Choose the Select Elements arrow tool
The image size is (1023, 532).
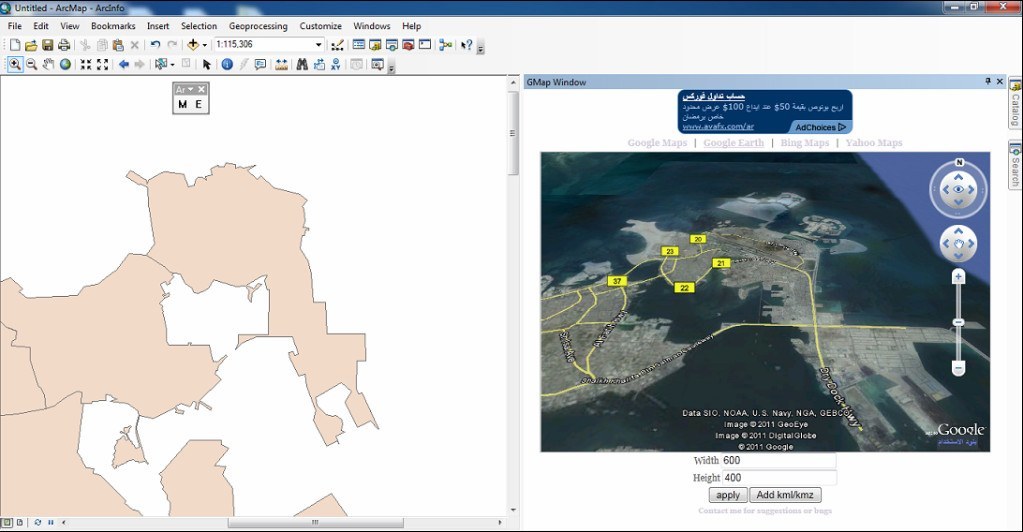click(x=207, y=65)
